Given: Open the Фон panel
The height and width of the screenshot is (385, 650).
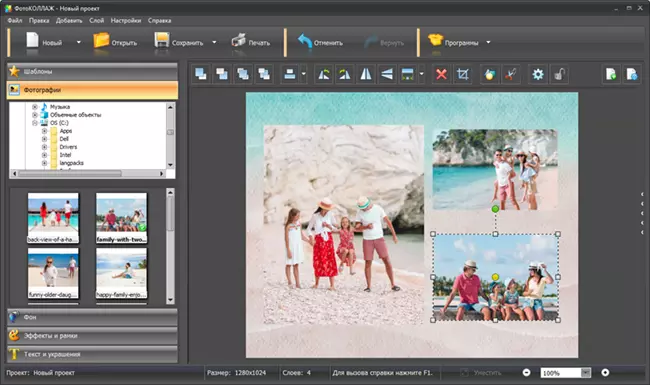Looking at the screenshot, I should coord(92,317).
